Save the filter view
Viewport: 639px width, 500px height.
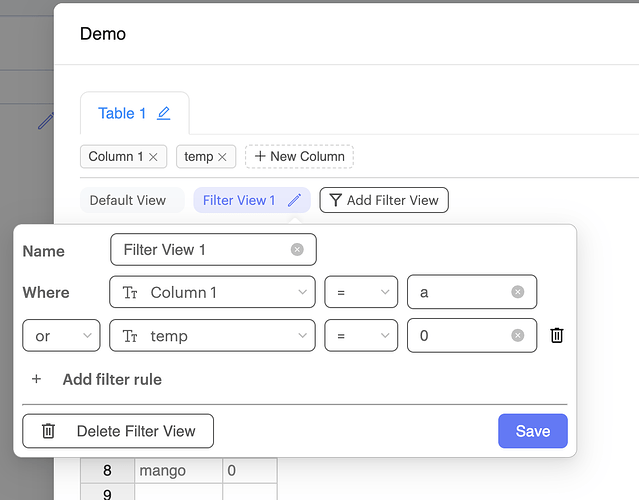pyautogui.click(x=532, y=431)
